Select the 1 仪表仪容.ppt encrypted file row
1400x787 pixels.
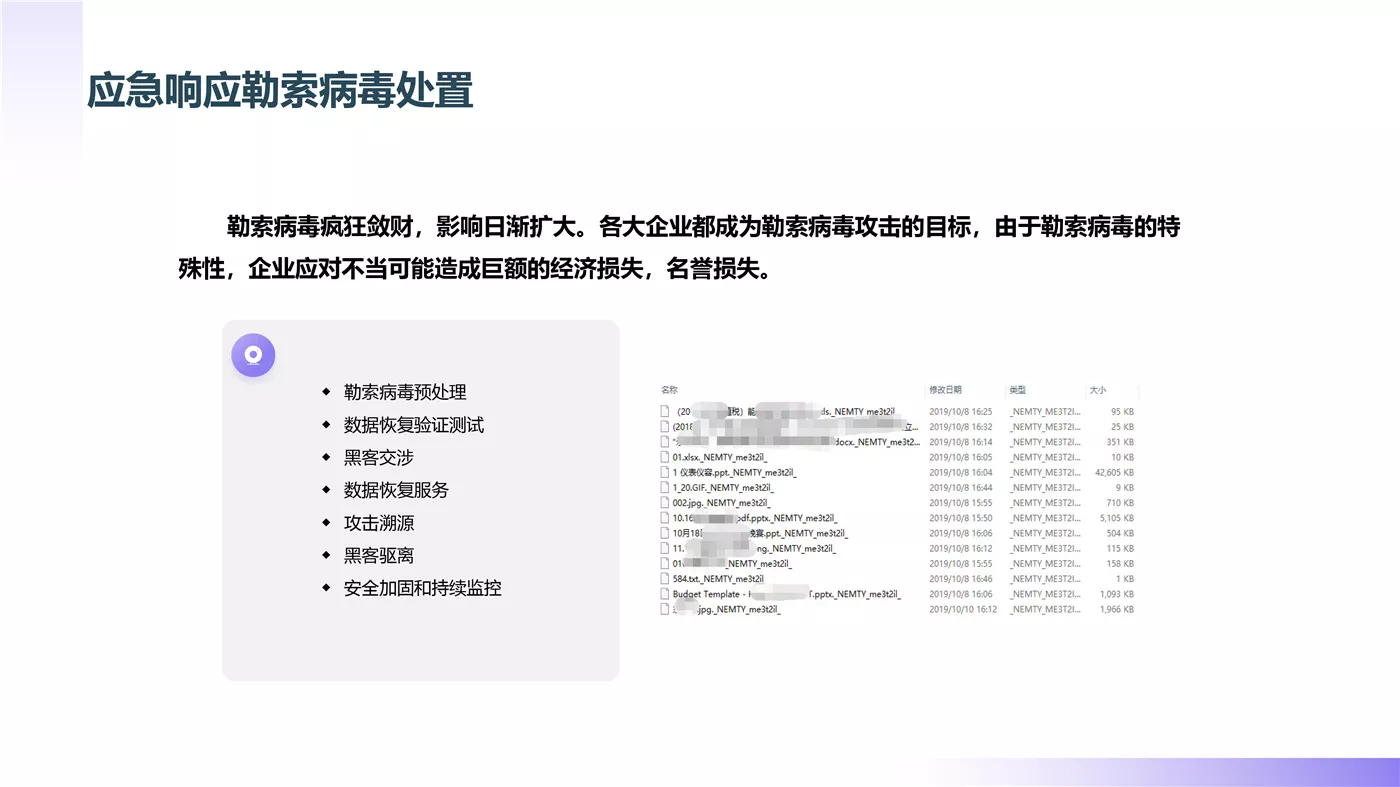point(898,472)
